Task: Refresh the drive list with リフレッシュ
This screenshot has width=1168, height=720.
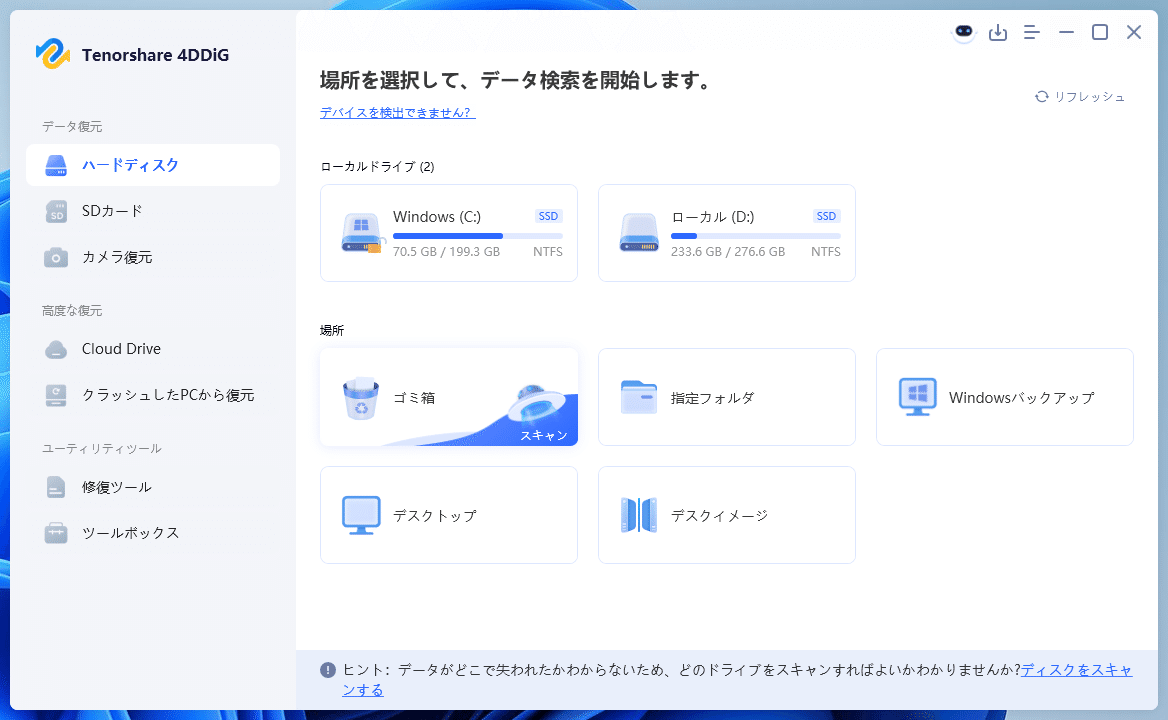Action: pos(1088,96)
